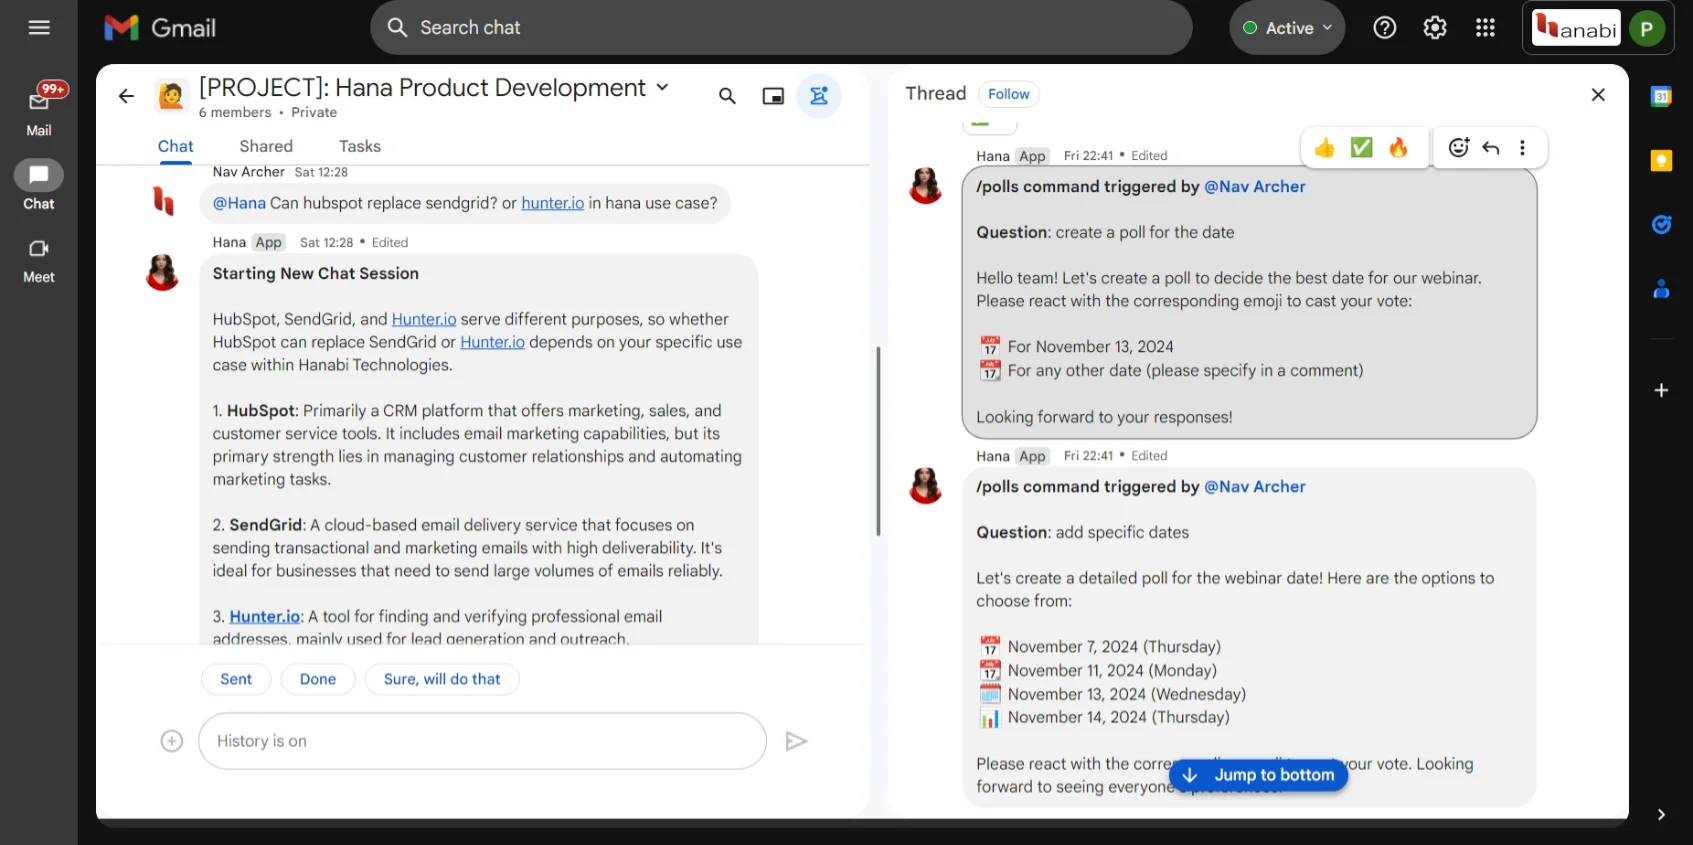Image resolution: width=1693 pixels, height=845 pixels.
Task: Click 'November 11, 2024 (Monday)' poll option
Action: pyautogui.click(x=1112, y=671)
